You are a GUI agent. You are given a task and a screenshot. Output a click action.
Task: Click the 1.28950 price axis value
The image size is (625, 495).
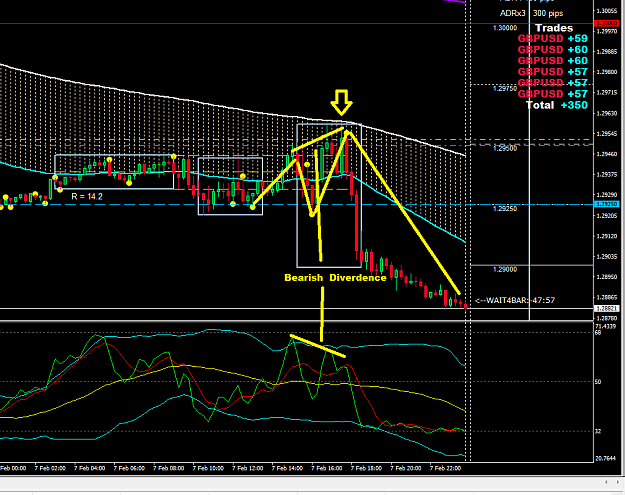[607, 277]
